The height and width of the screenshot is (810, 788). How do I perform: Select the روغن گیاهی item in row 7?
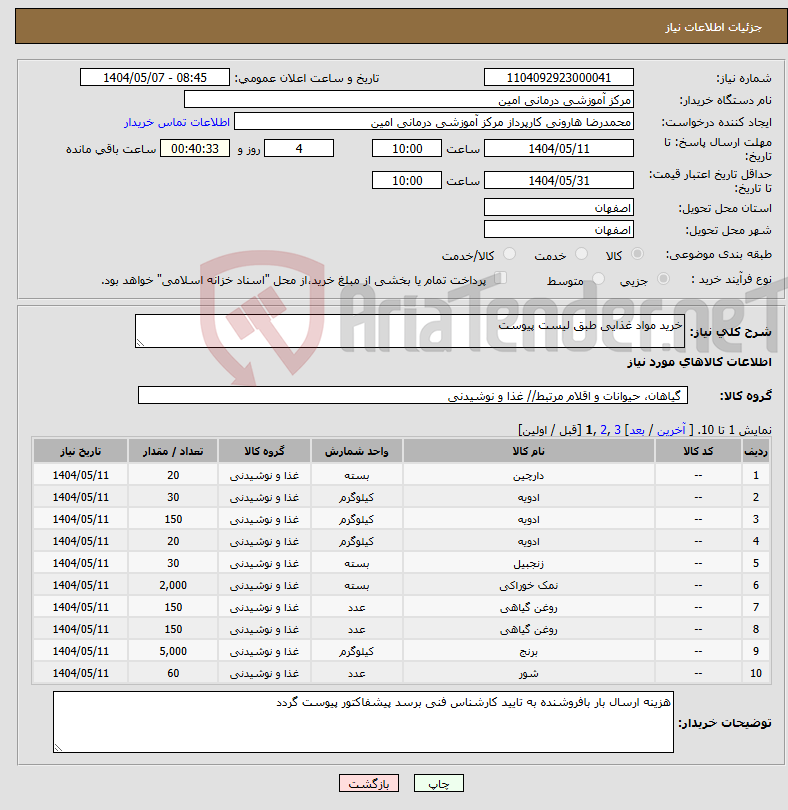tap(529, 608)
